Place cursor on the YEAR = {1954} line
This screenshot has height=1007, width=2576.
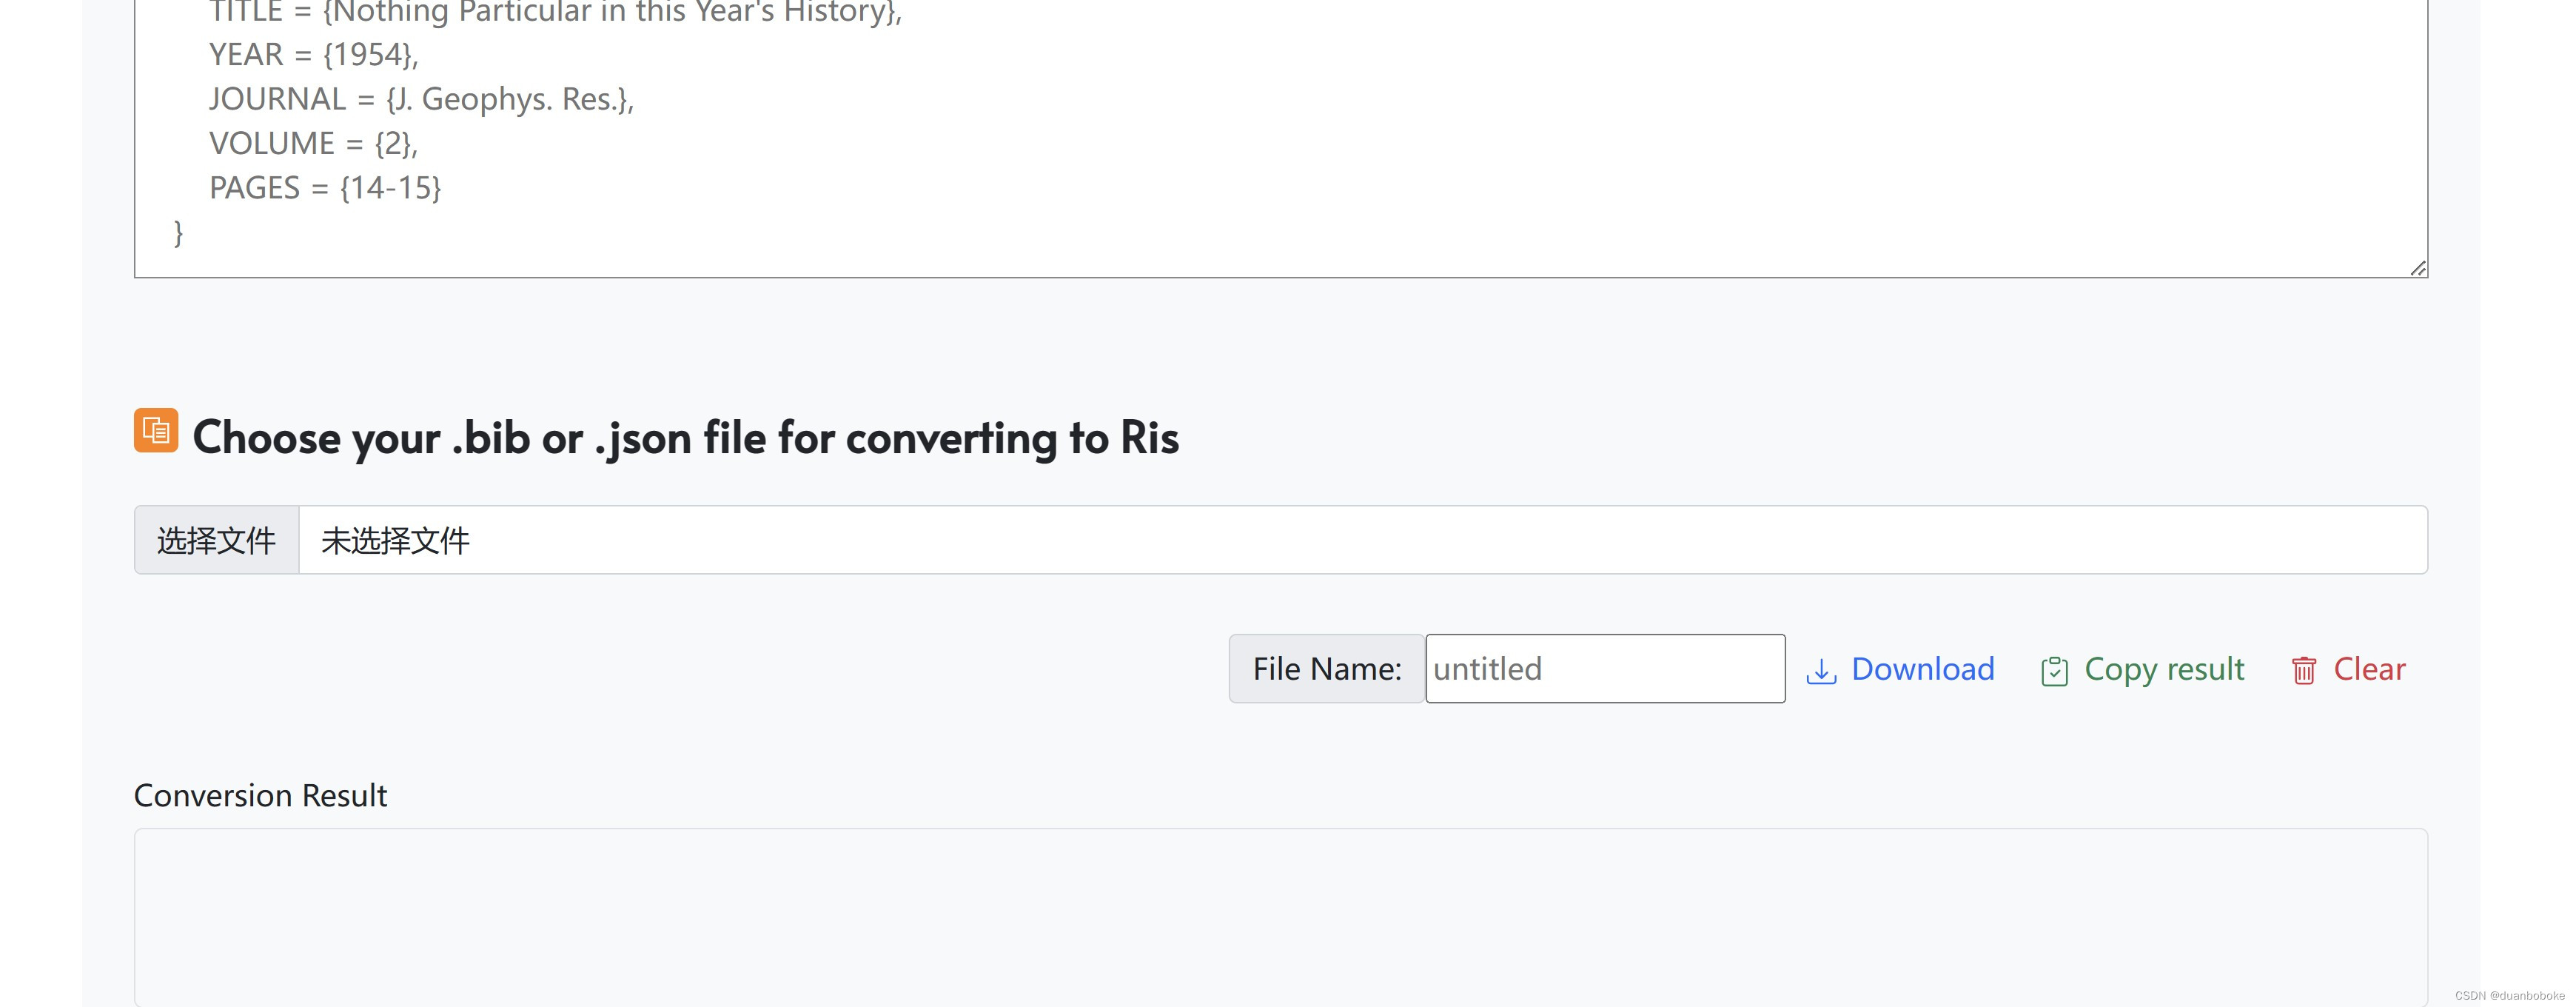313,55
